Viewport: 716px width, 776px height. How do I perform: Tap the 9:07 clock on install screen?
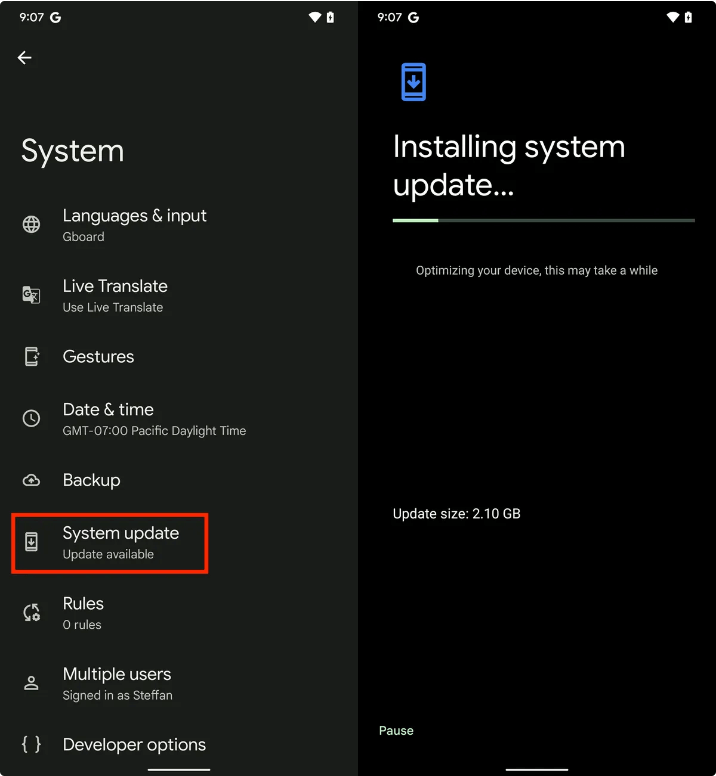(x=389, y=17)
